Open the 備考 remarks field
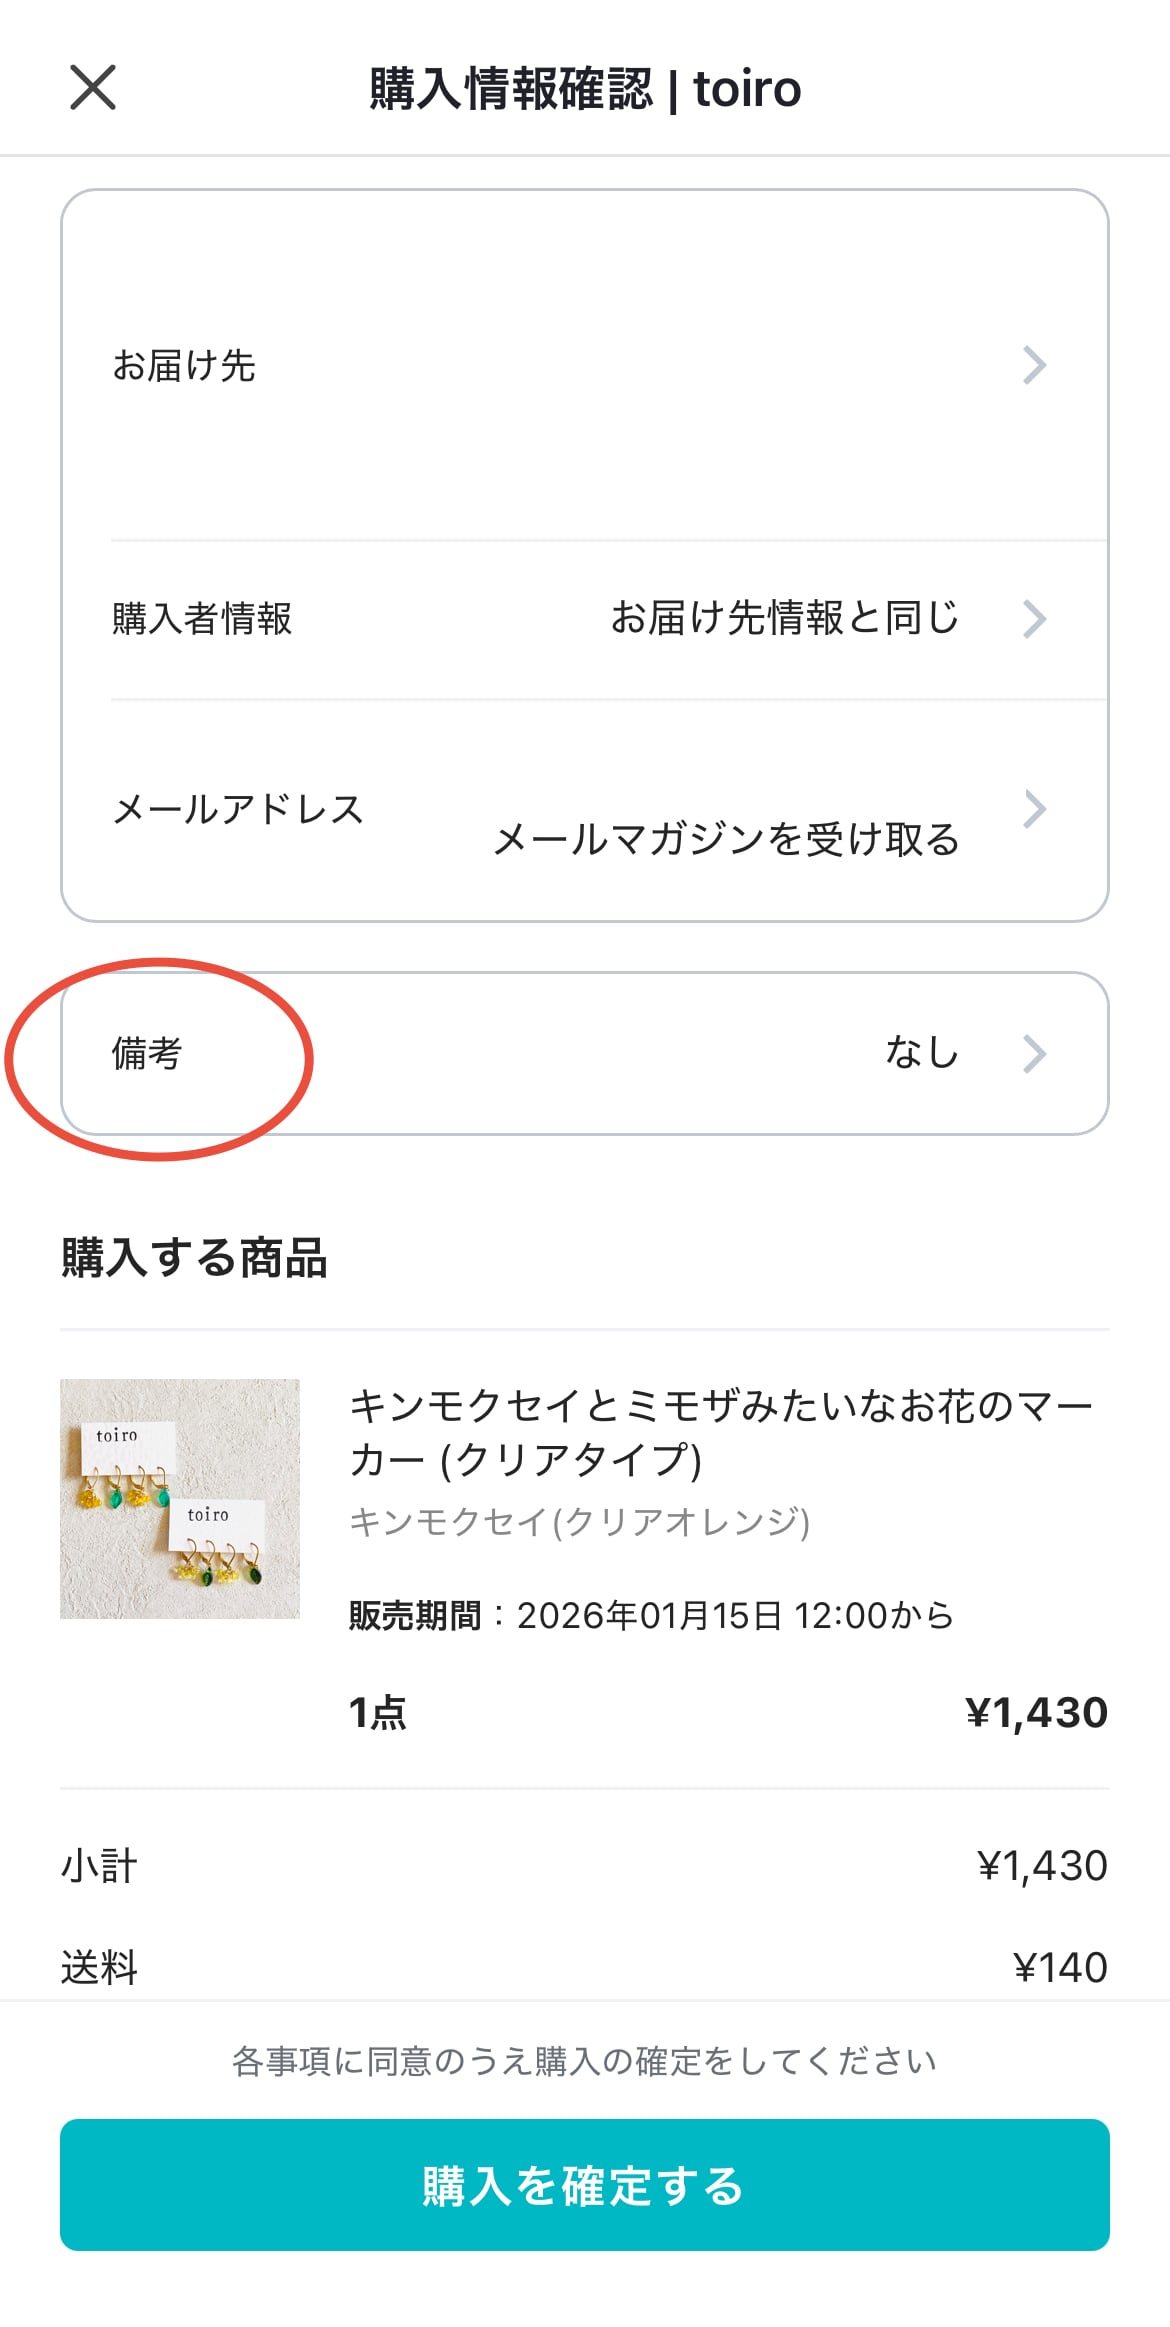Viewport: 1170px width, 2327px height. [147, 1054]
